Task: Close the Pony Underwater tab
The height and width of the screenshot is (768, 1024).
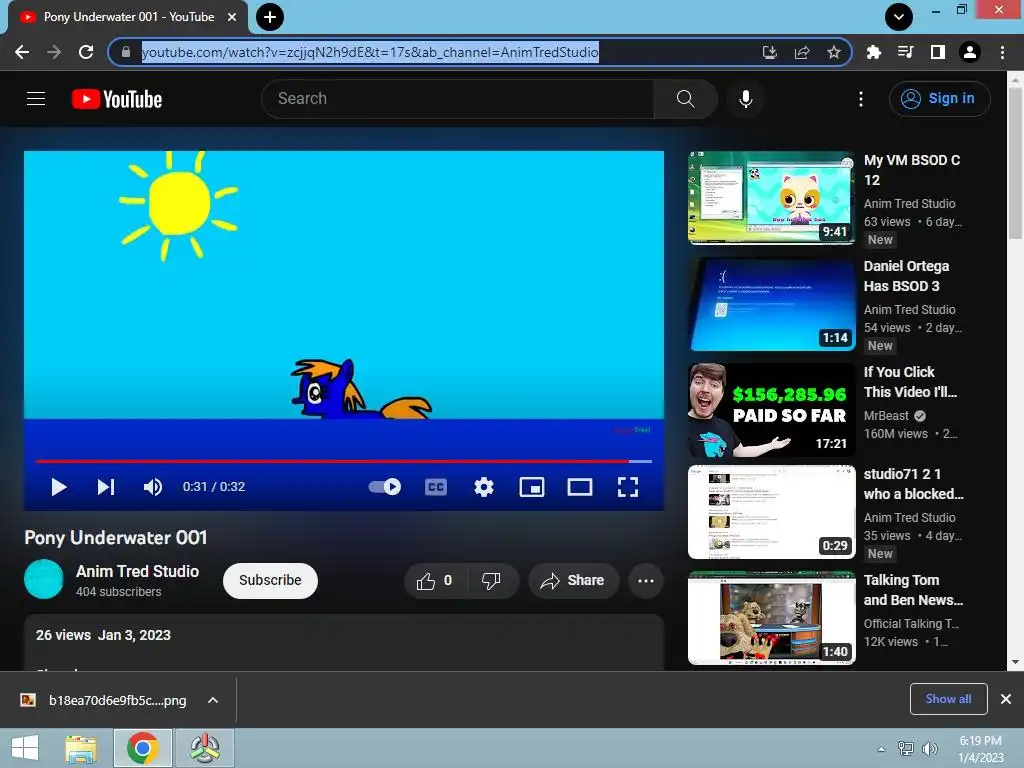Action: [x=232, y=17]
